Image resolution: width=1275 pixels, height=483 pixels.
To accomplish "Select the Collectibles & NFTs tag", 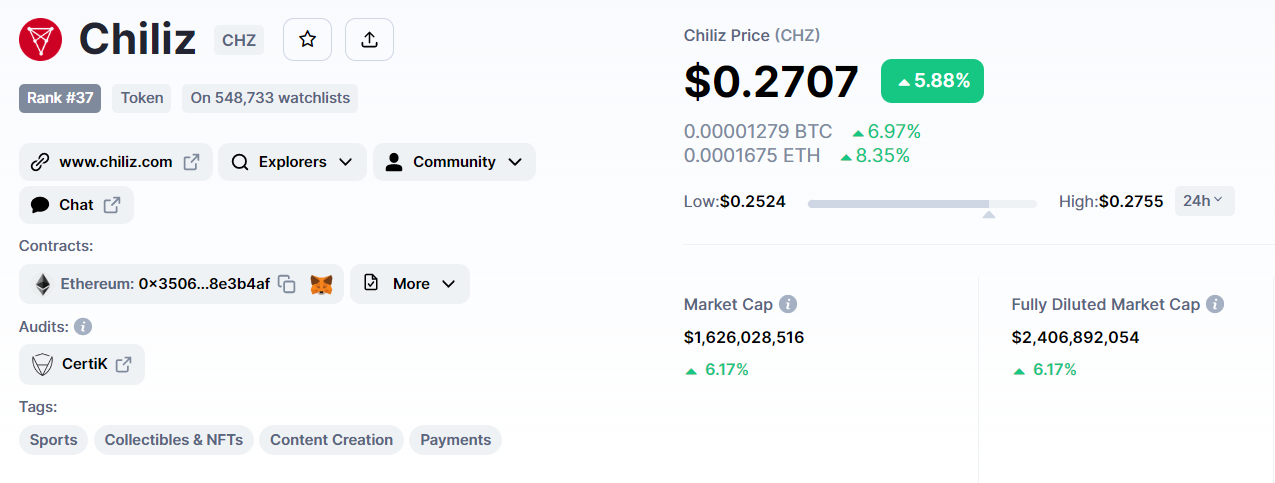I will (x=174, y=440).
